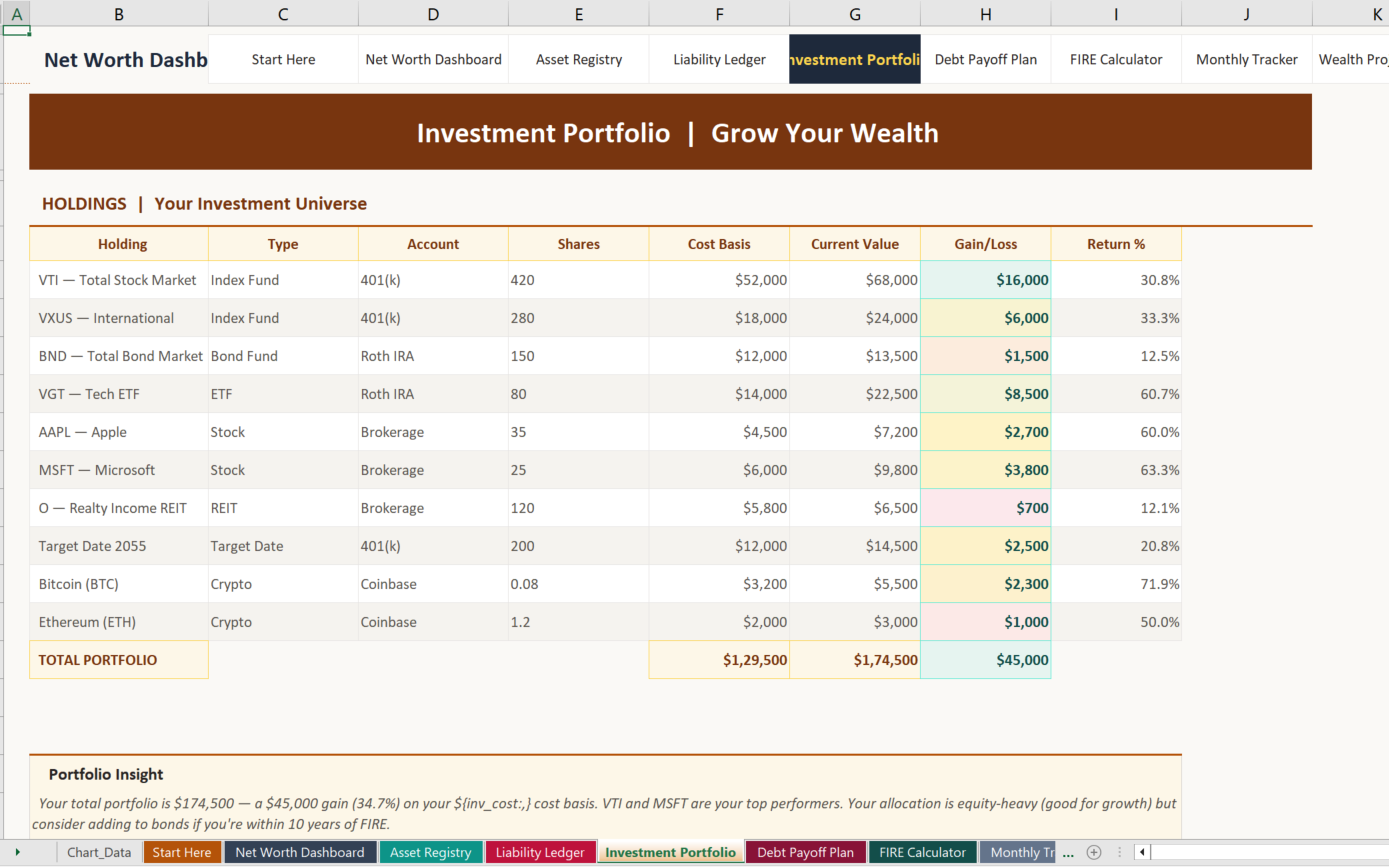This screenshot has width=1389, height=867.
Task: Click the Return % header cell
Action: [1116, 244]
